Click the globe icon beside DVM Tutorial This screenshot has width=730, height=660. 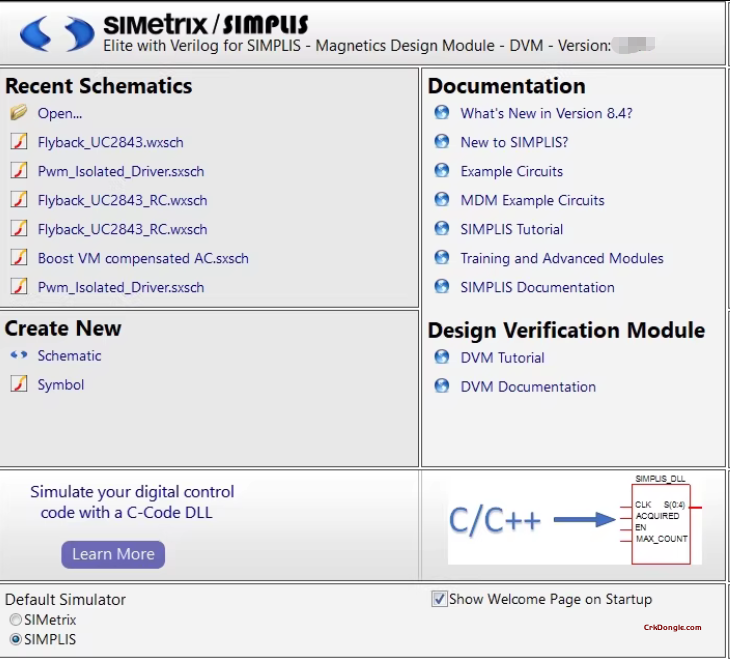coord(442,357)
